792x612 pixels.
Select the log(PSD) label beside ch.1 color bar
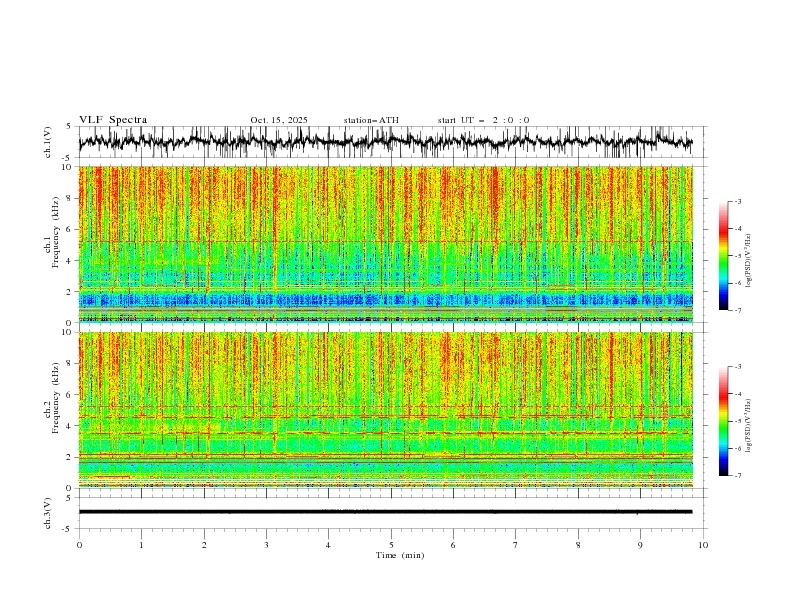click(x=749, y=261)
